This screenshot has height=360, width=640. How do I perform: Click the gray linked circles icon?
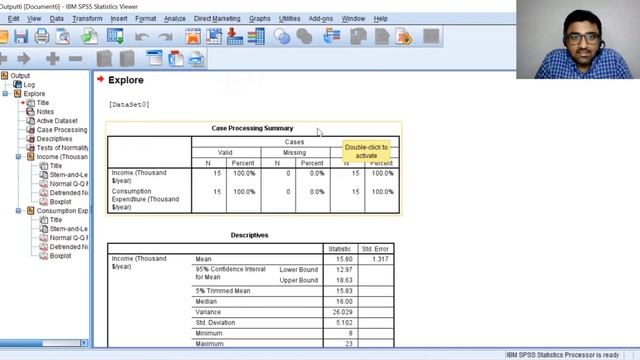(x=304, y=36)
